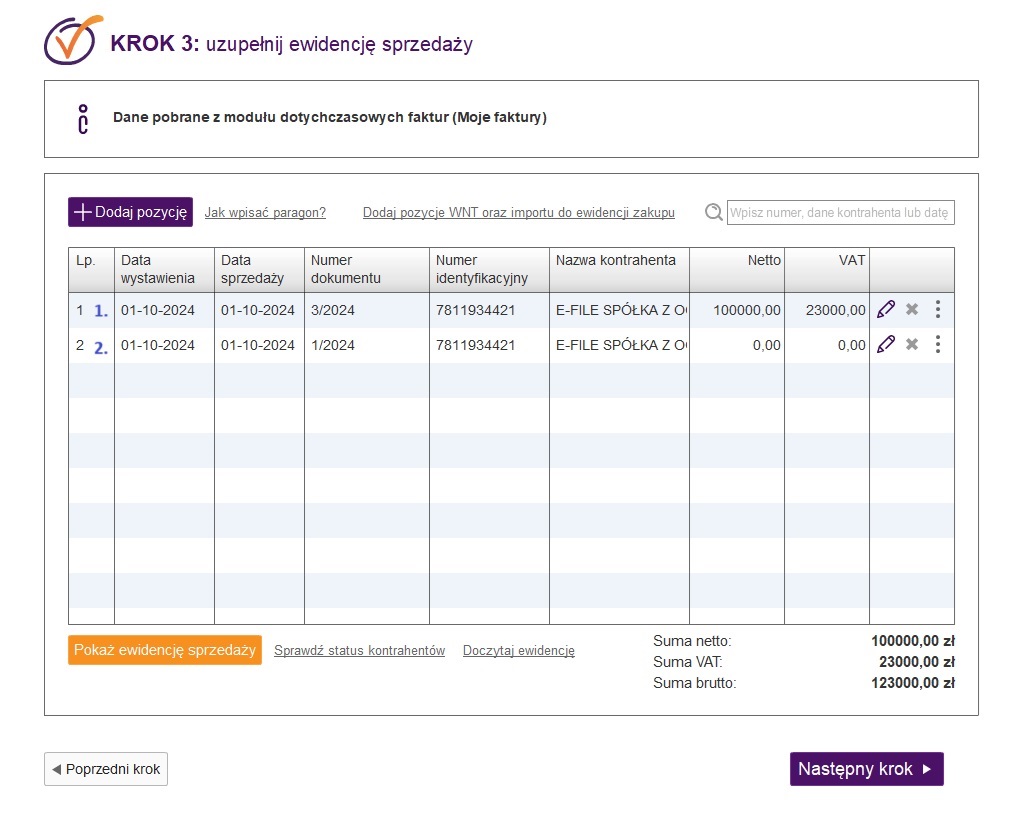1017x823 pixels.
Task: Click the Lp. column header
Action: (91, 270)
